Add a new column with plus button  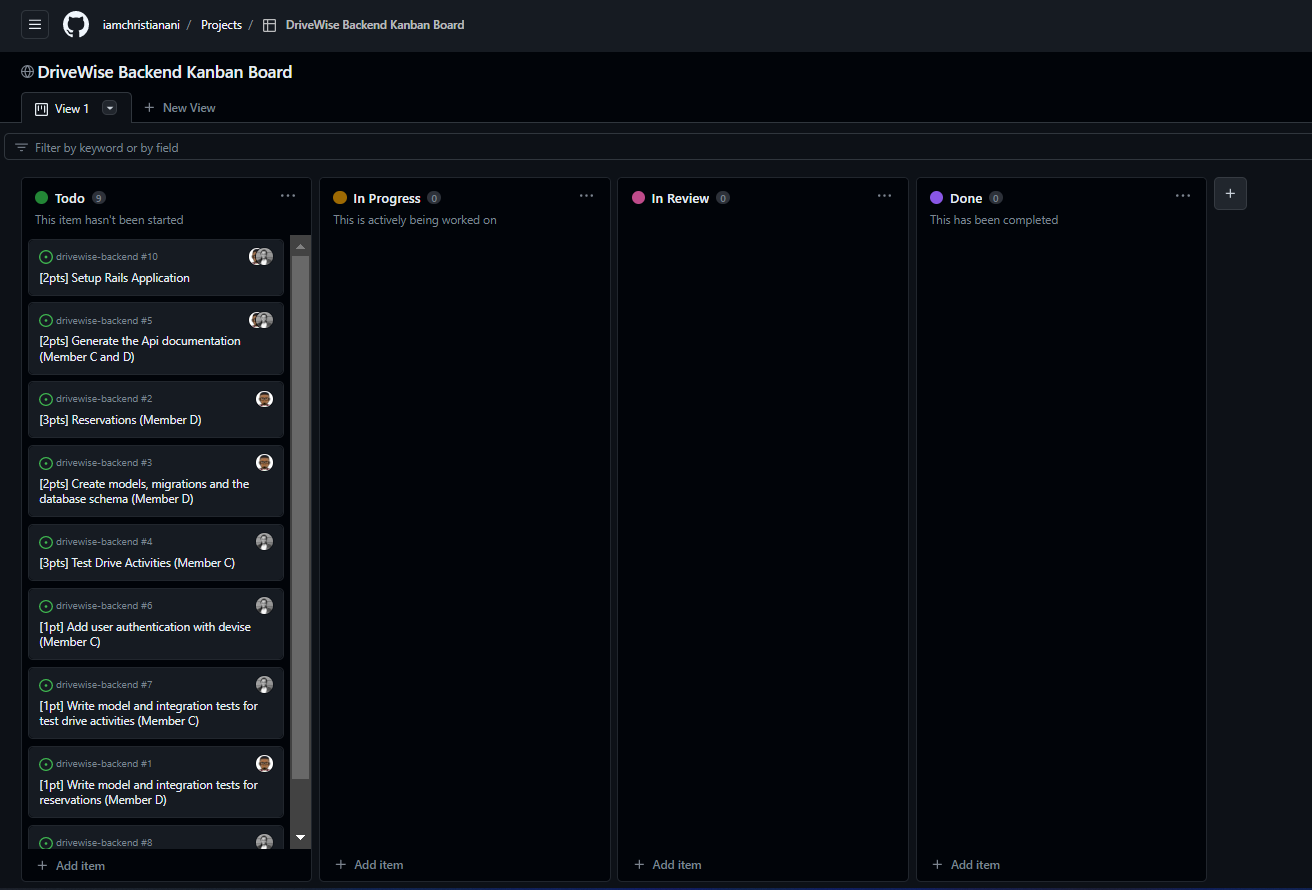pos(1230,194)
